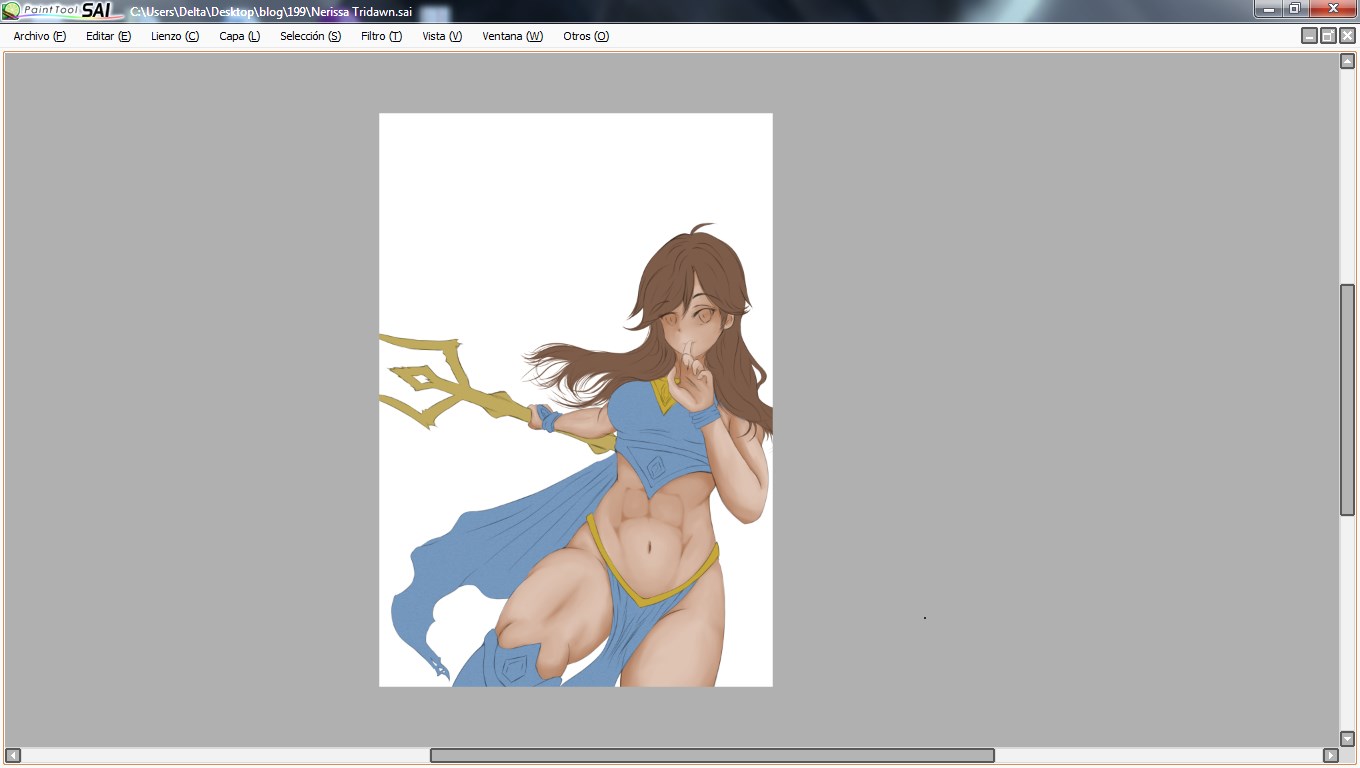
Task: Open the Editar menu
Action: [108, 36]
